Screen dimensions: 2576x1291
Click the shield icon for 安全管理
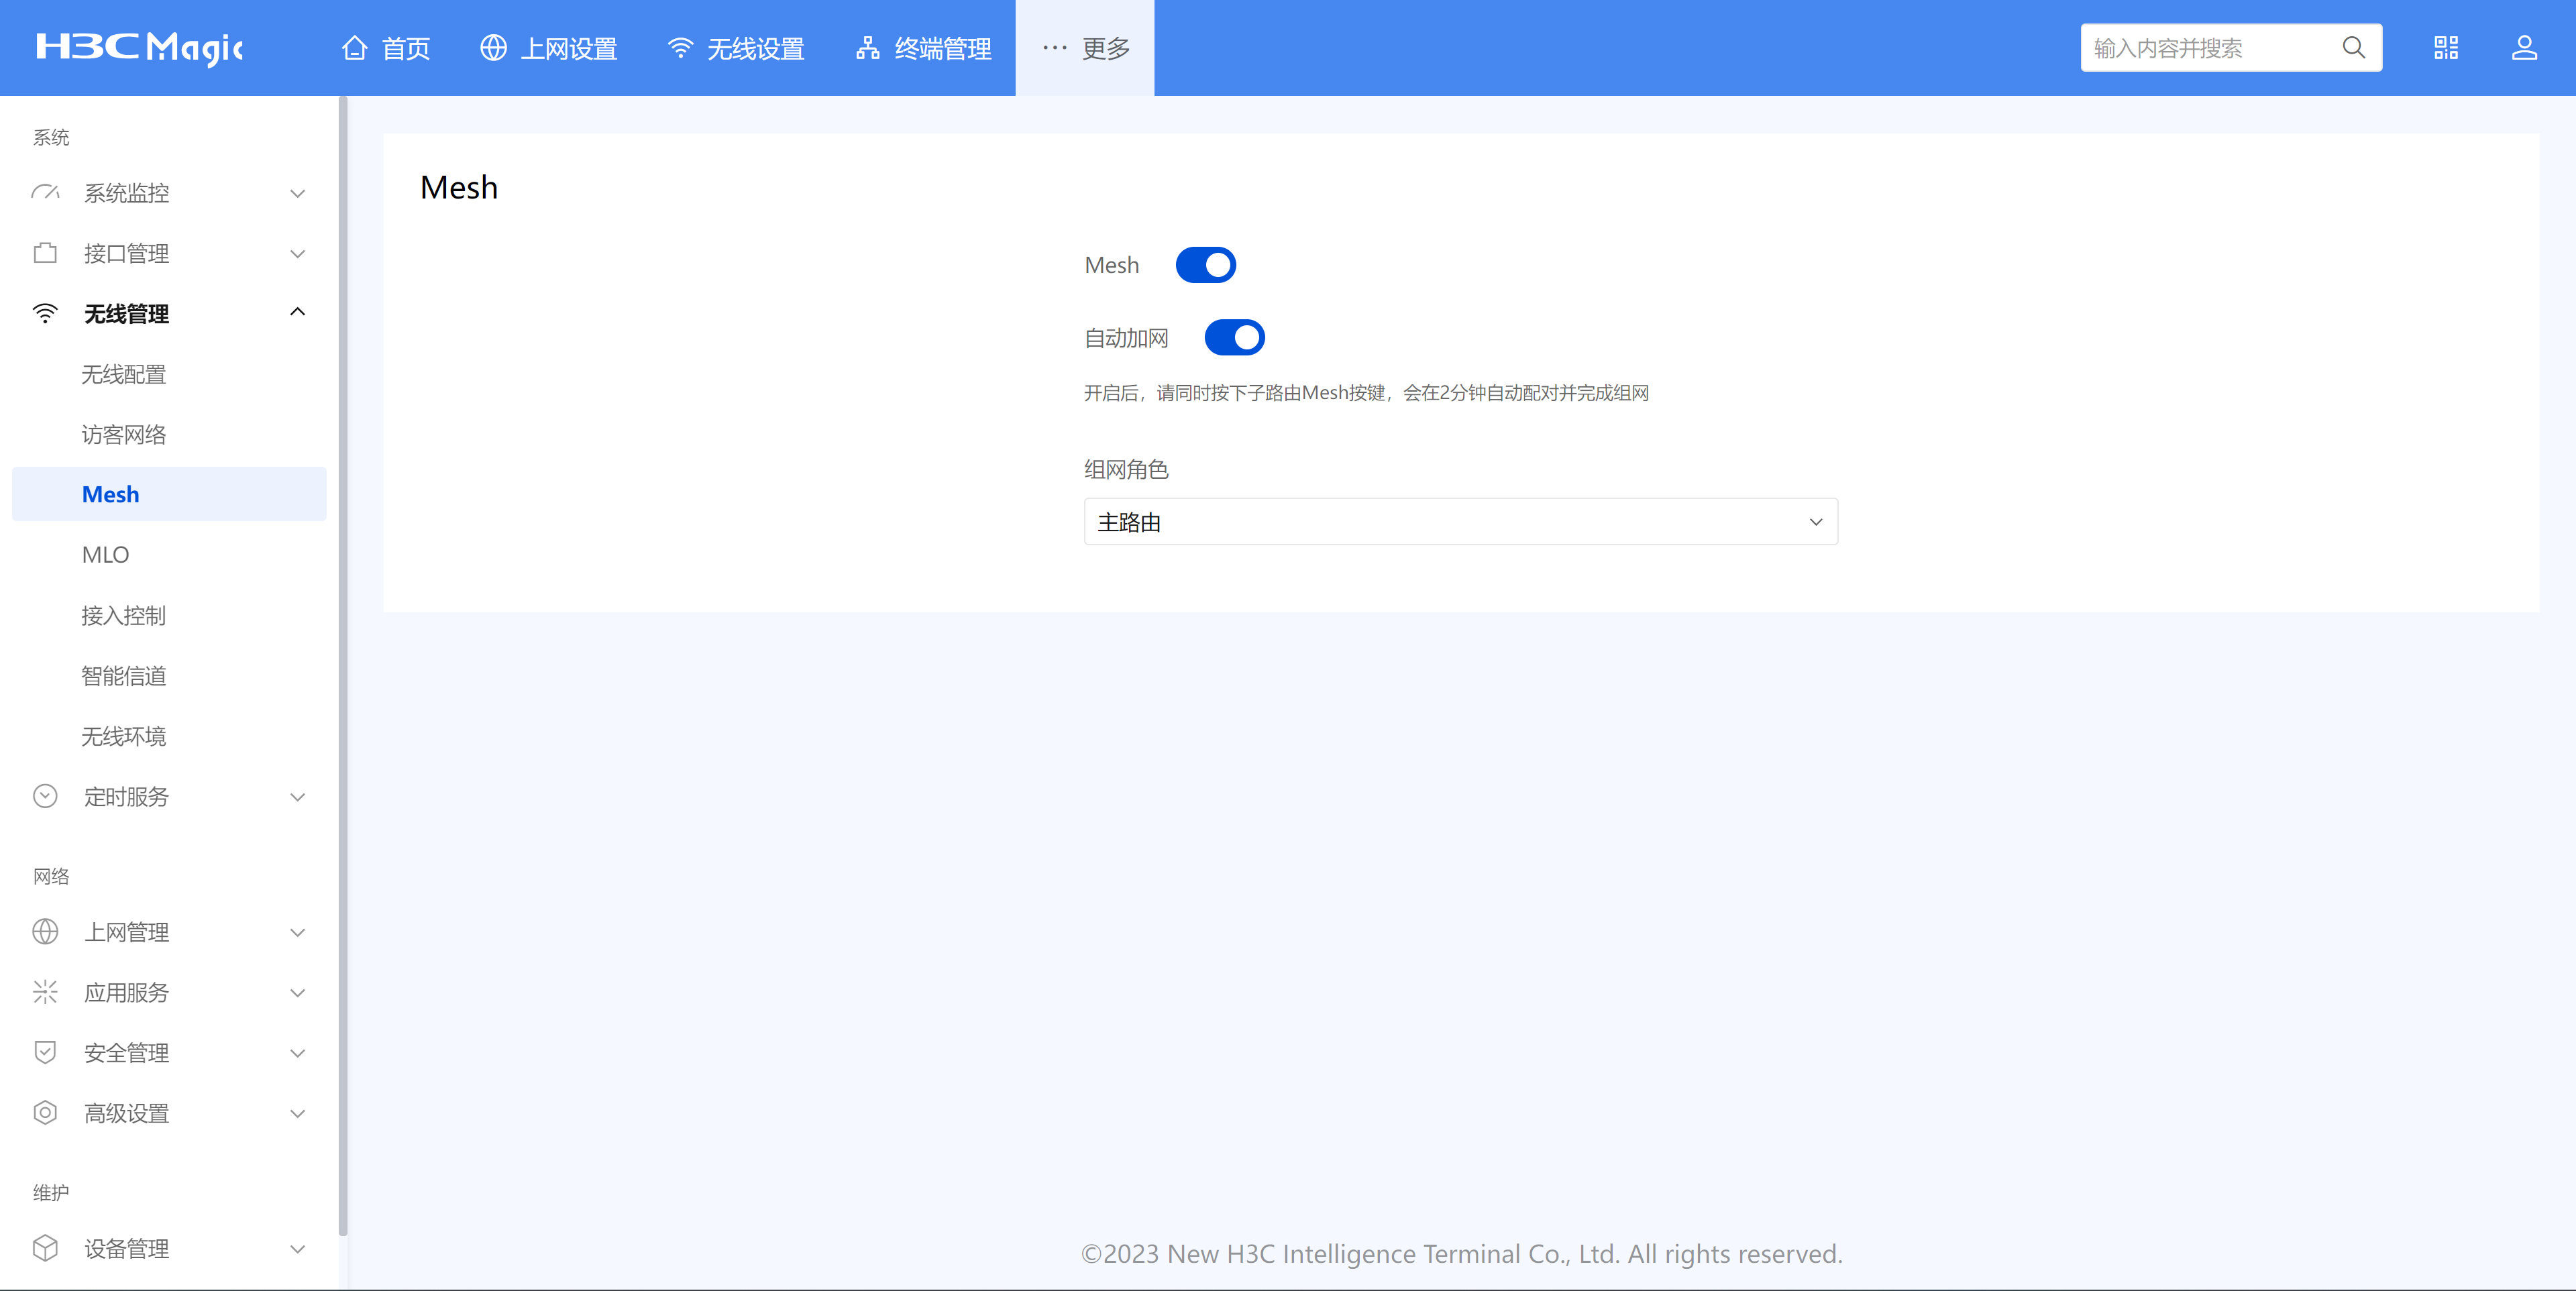tap(45, 1053)
